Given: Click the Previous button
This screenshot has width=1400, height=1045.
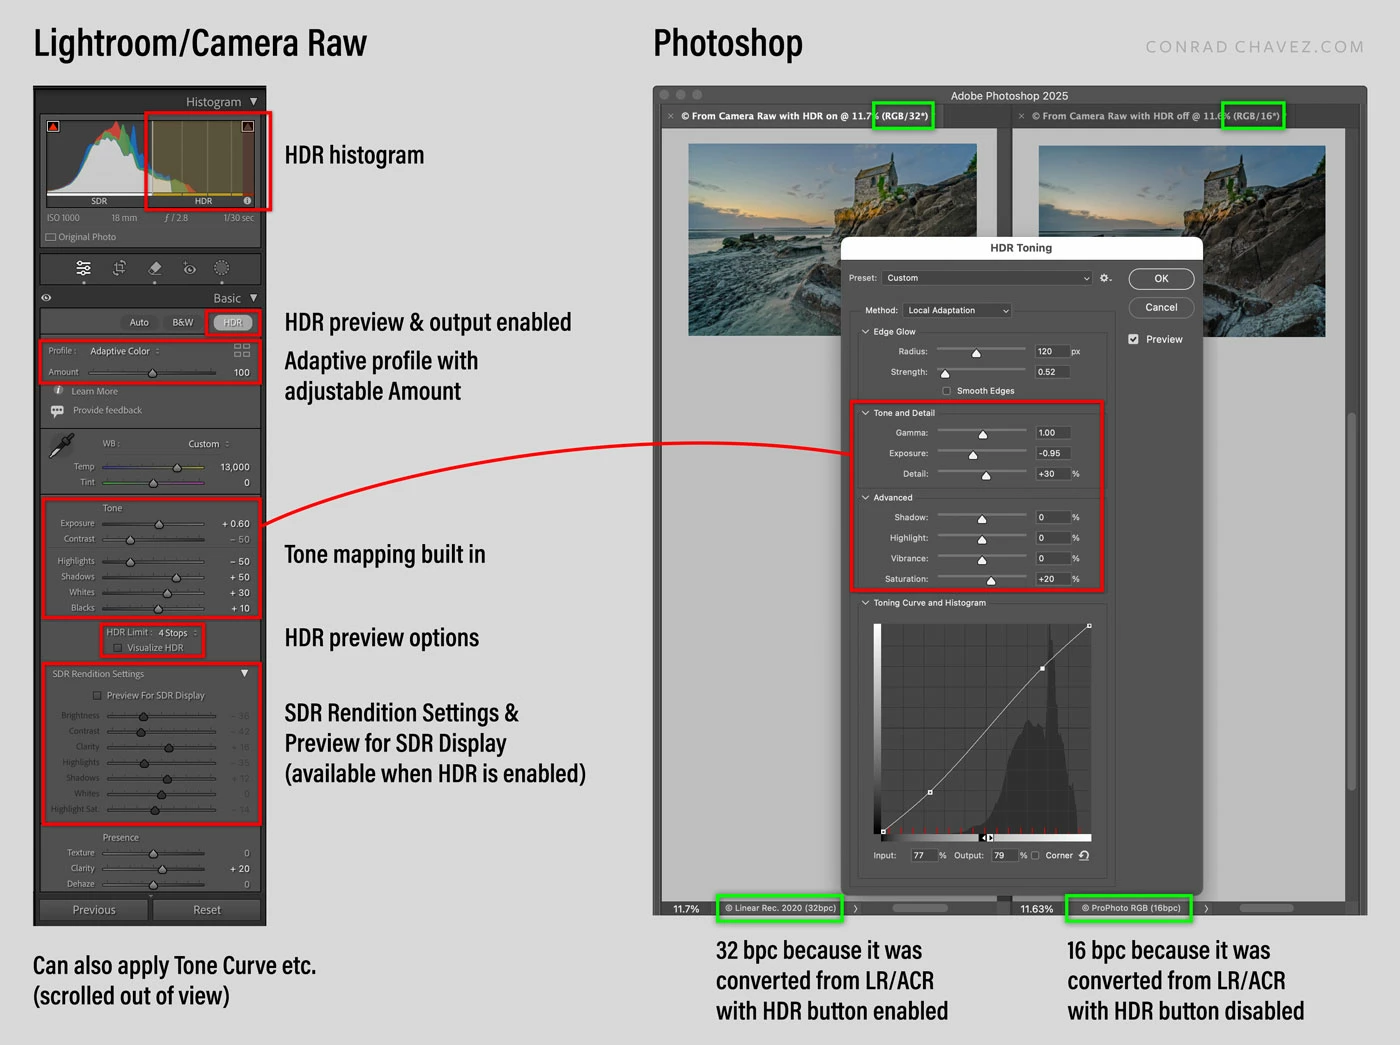Looking at the screenshot, I should (x=94, y=910).
